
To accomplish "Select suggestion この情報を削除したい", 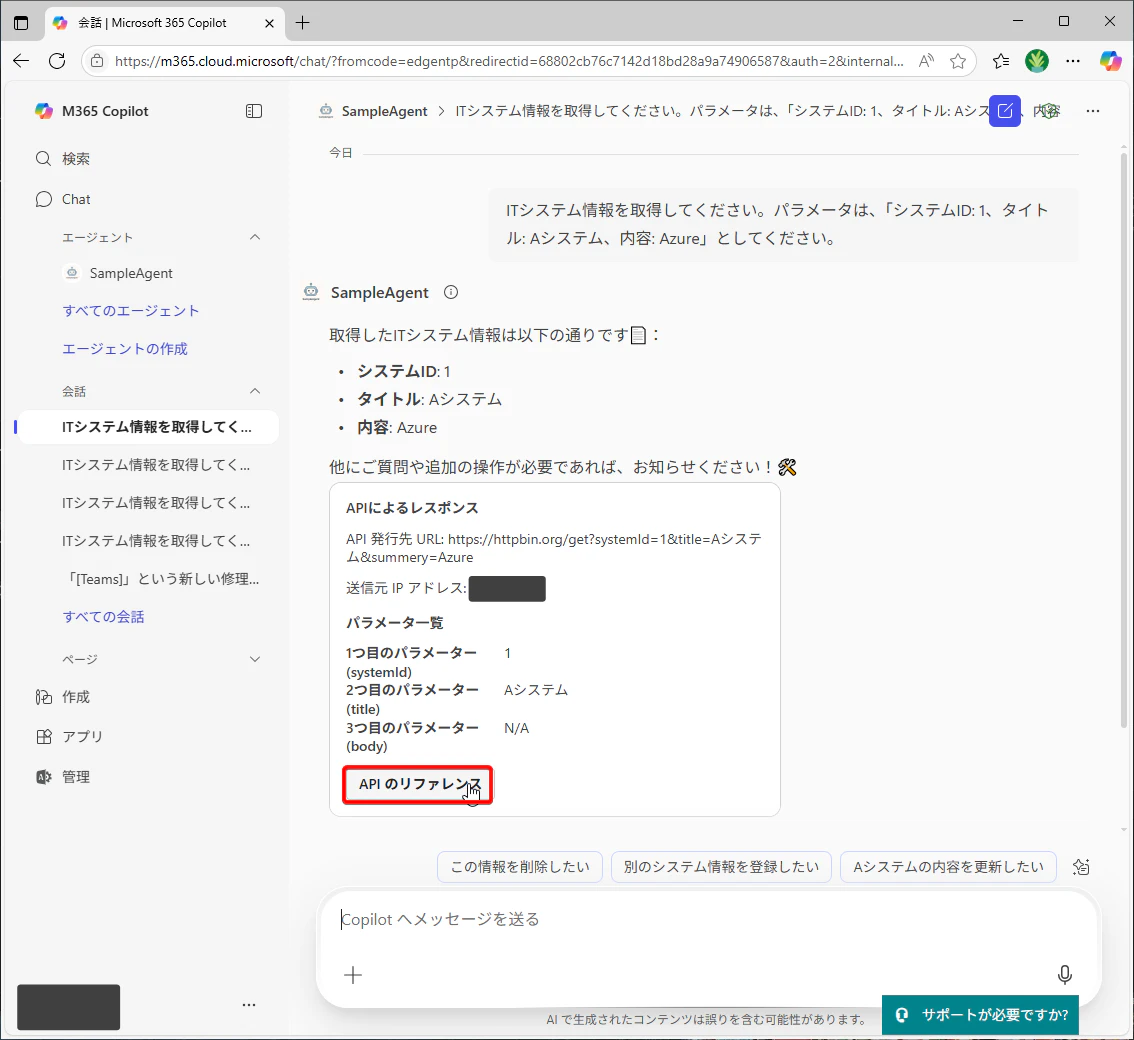I will click(519, 866).
